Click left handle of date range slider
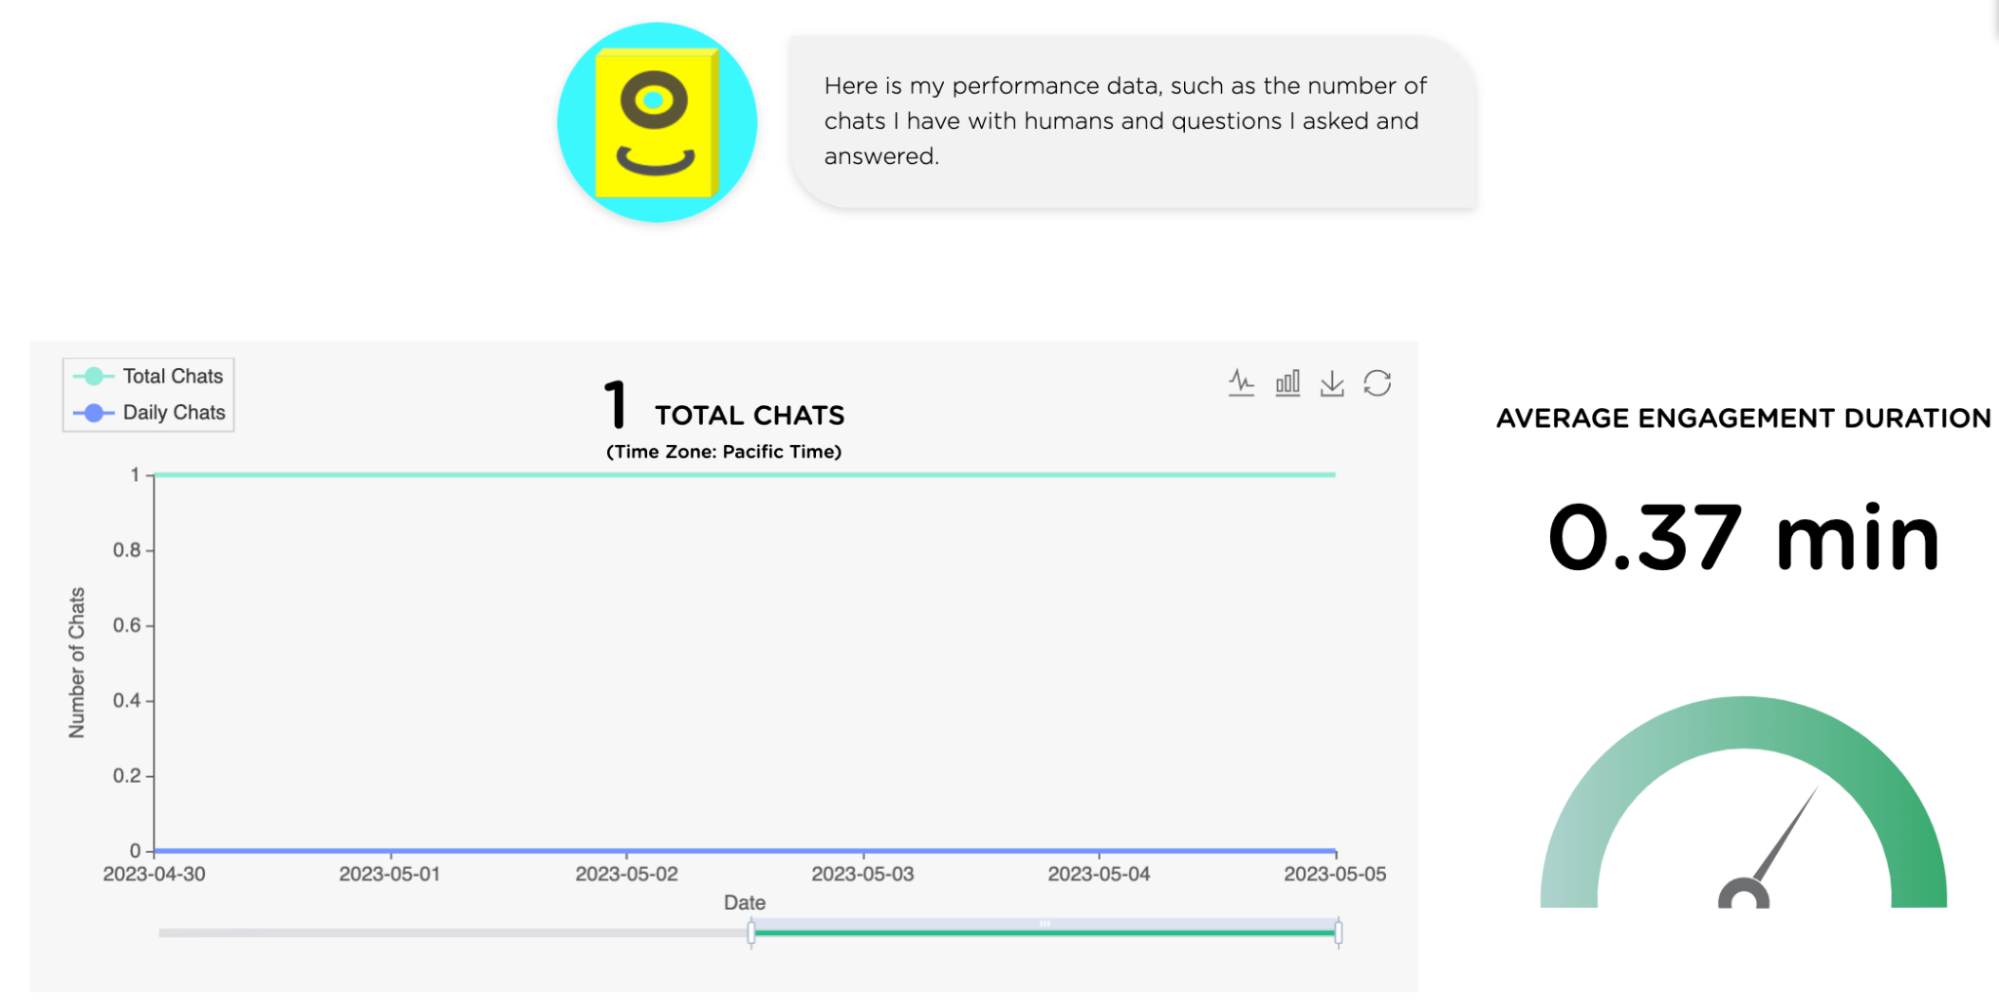 pos(751,933)
